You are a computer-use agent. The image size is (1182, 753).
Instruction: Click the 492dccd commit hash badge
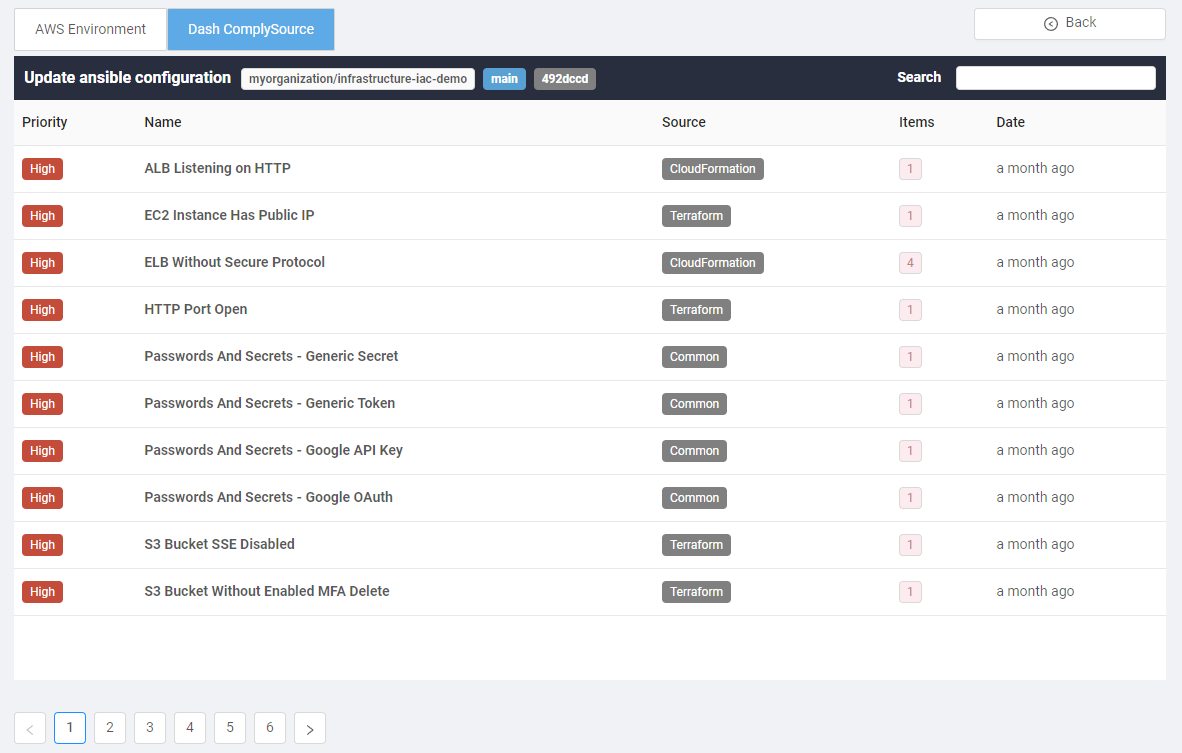pyautogui.click(x=565, y=79)
